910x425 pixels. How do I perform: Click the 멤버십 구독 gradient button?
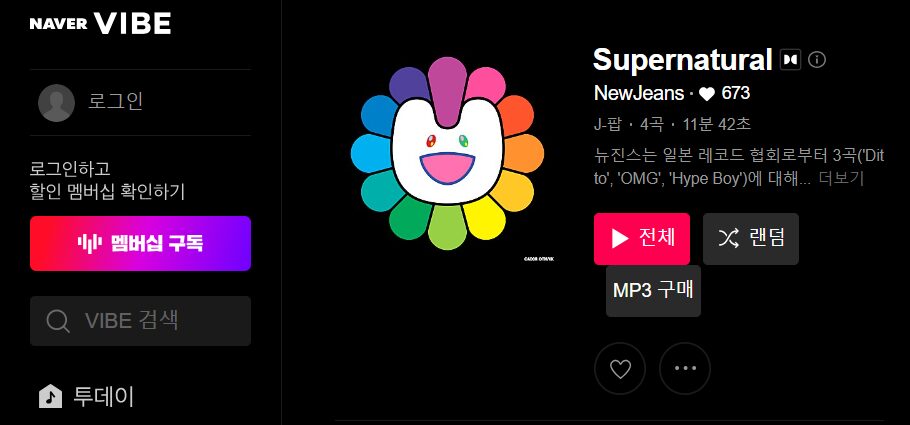140,243
